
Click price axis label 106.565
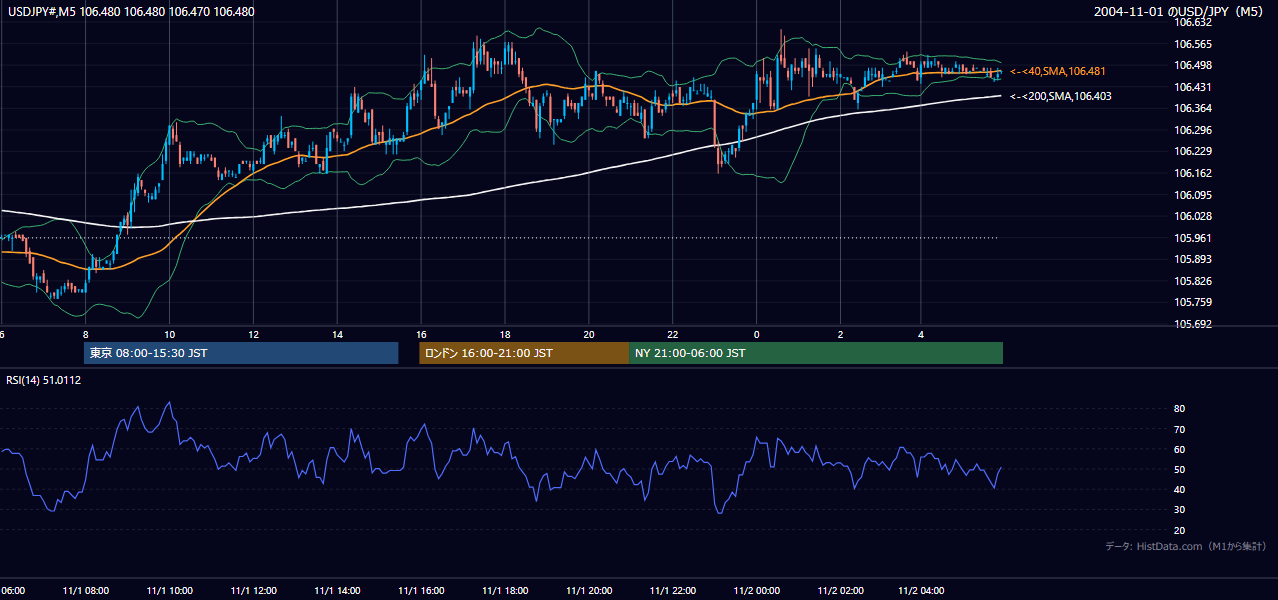1192,44
